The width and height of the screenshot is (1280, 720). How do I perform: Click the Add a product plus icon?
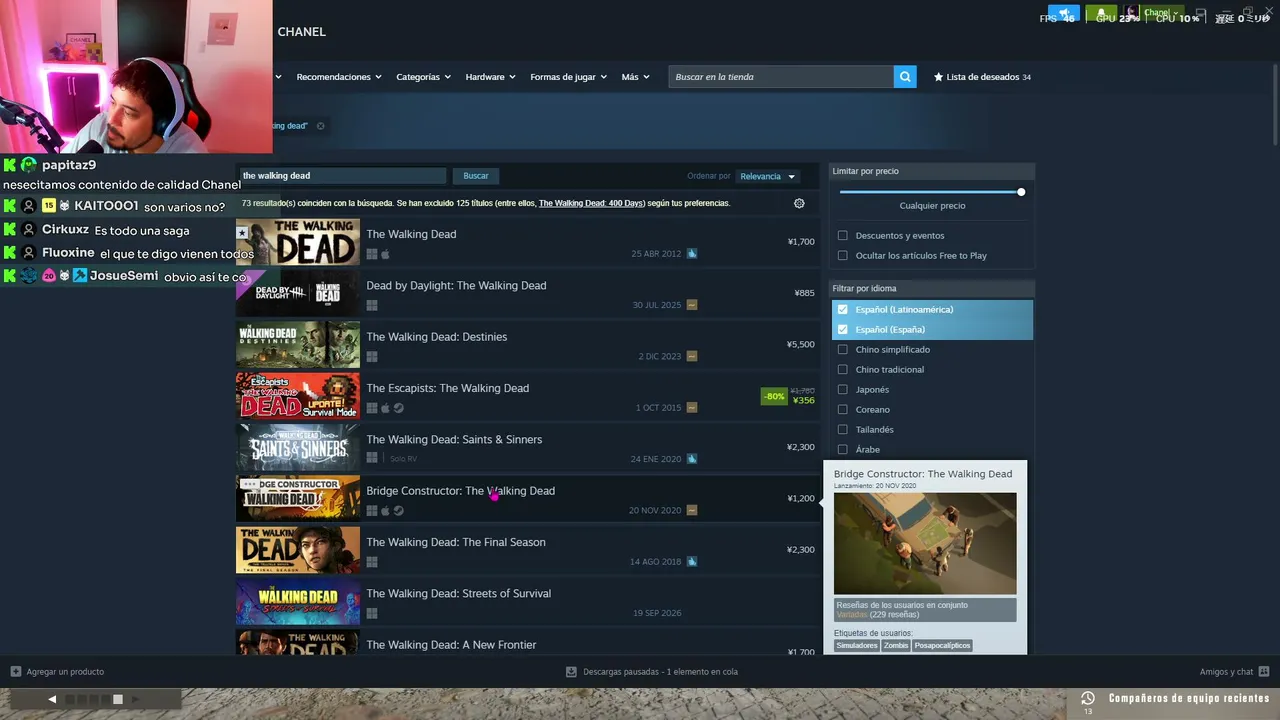[x=16, y=672]
